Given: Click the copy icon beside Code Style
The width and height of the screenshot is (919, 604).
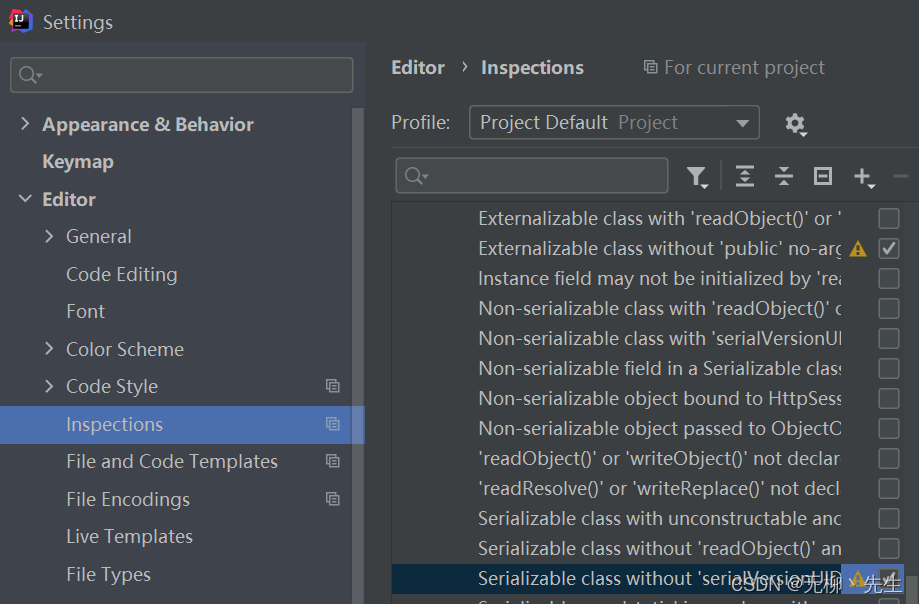Looking at the screenshot, I should 333,386.
